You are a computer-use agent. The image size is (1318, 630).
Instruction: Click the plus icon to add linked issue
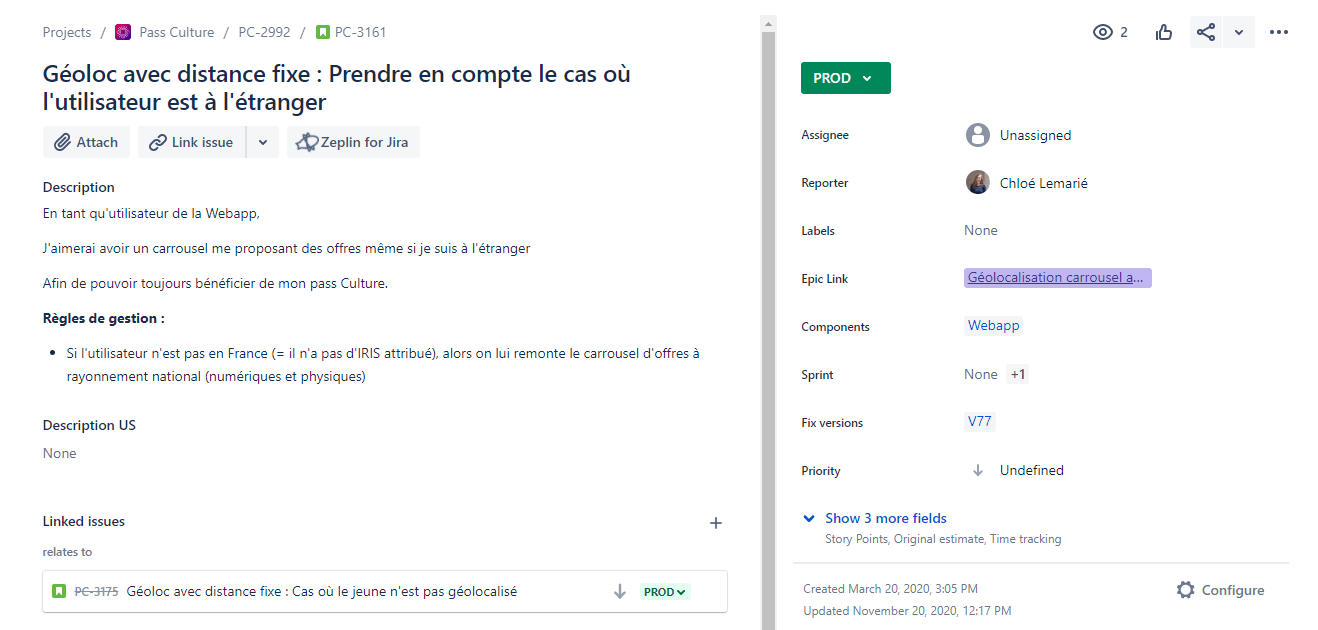click(715, 523)
